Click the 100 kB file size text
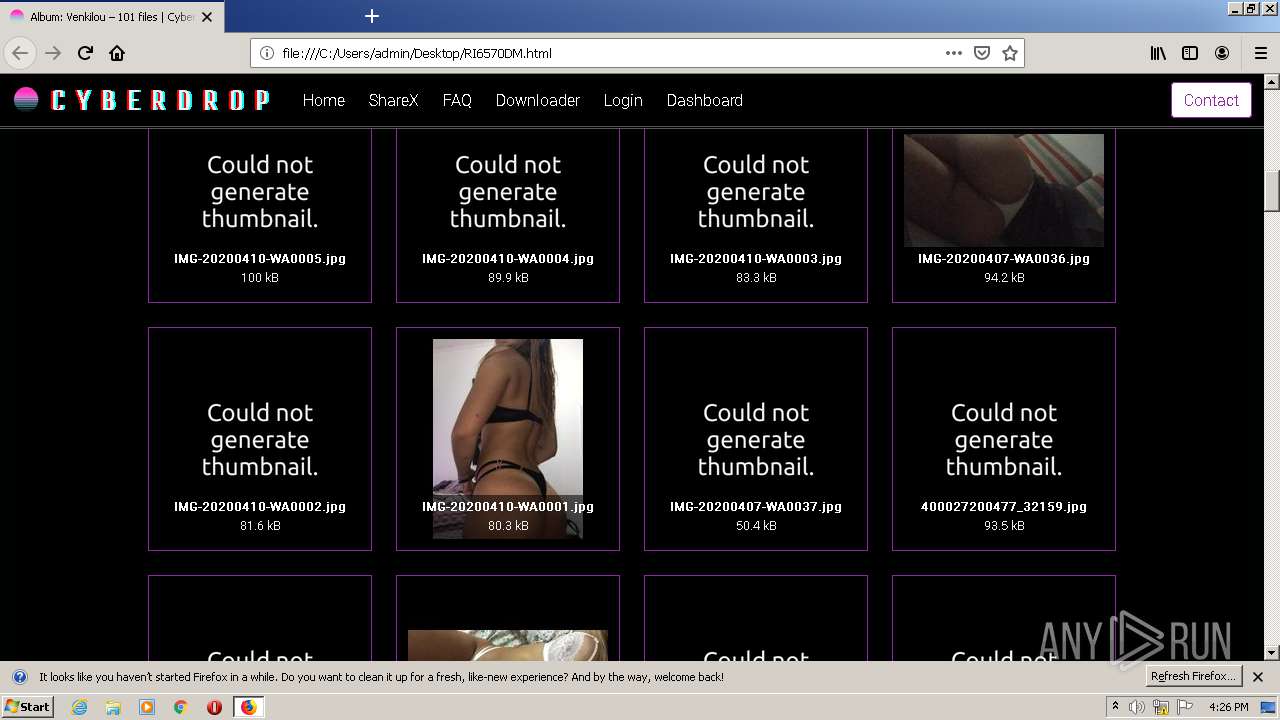Image resolution: width=1280 pixels, height=720 pixels. [x=260, y=278]
